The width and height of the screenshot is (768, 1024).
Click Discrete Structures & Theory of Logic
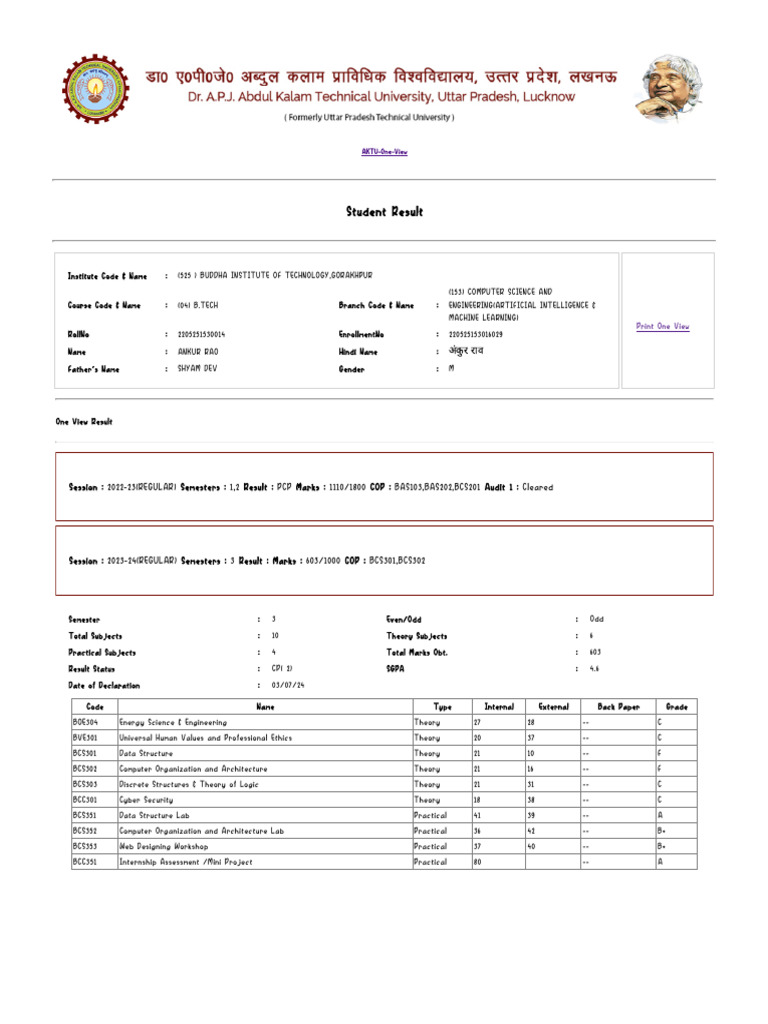[189, 784]
